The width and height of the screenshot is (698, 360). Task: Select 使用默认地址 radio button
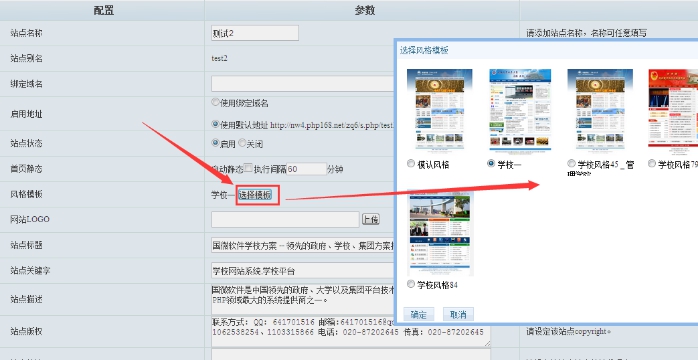coord(215,124)
